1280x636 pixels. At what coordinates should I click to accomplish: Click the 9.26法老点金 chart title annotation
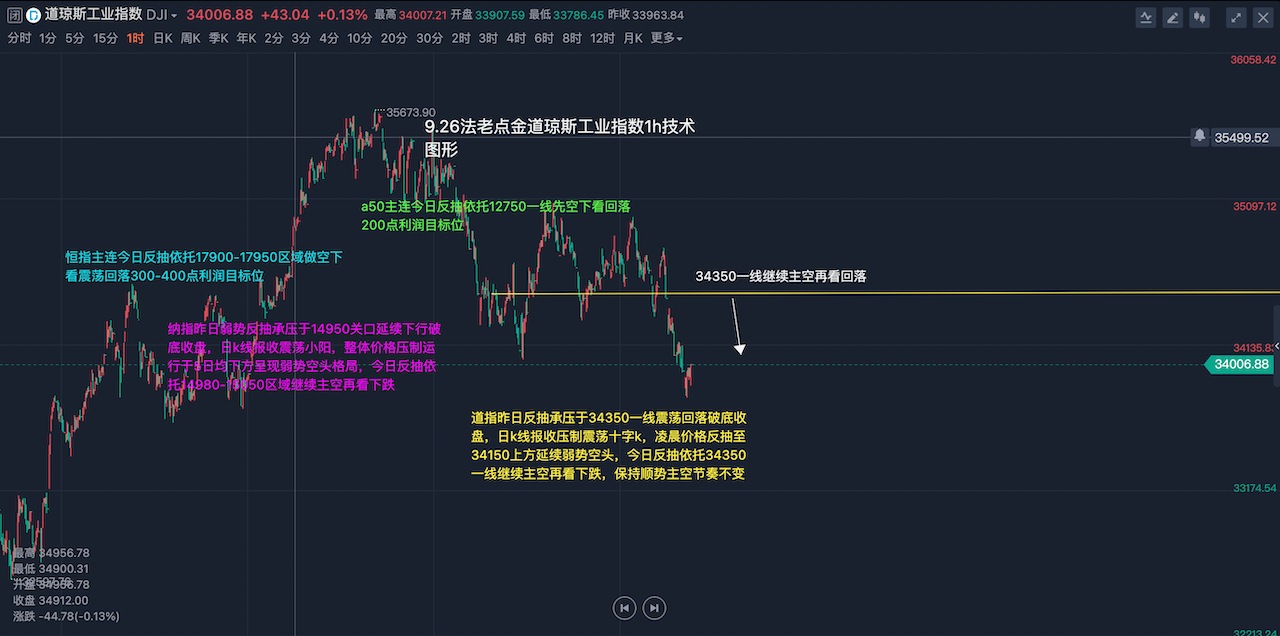[559, 138]
